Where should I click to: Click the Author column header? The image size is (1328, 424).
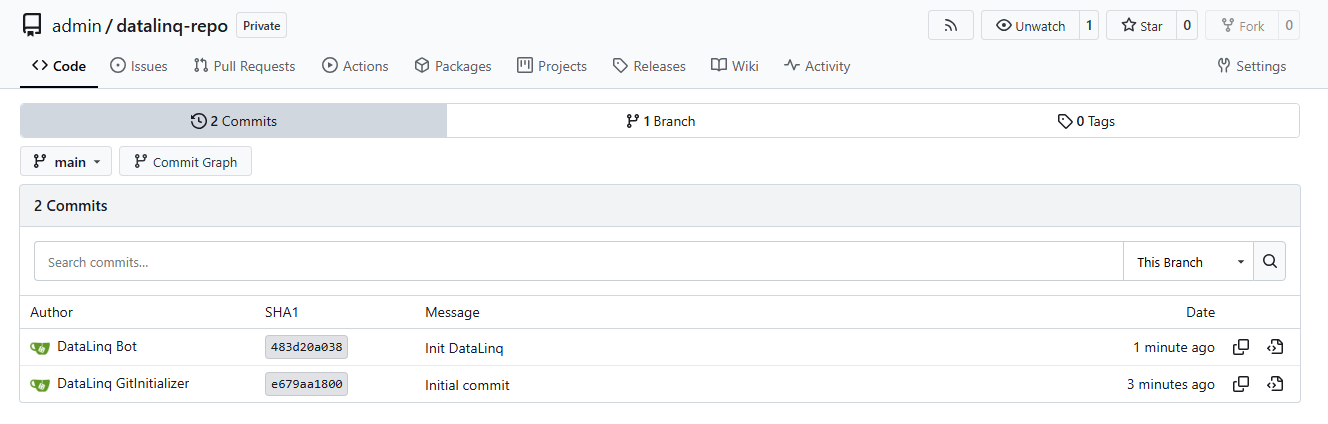tap(51, 312)
